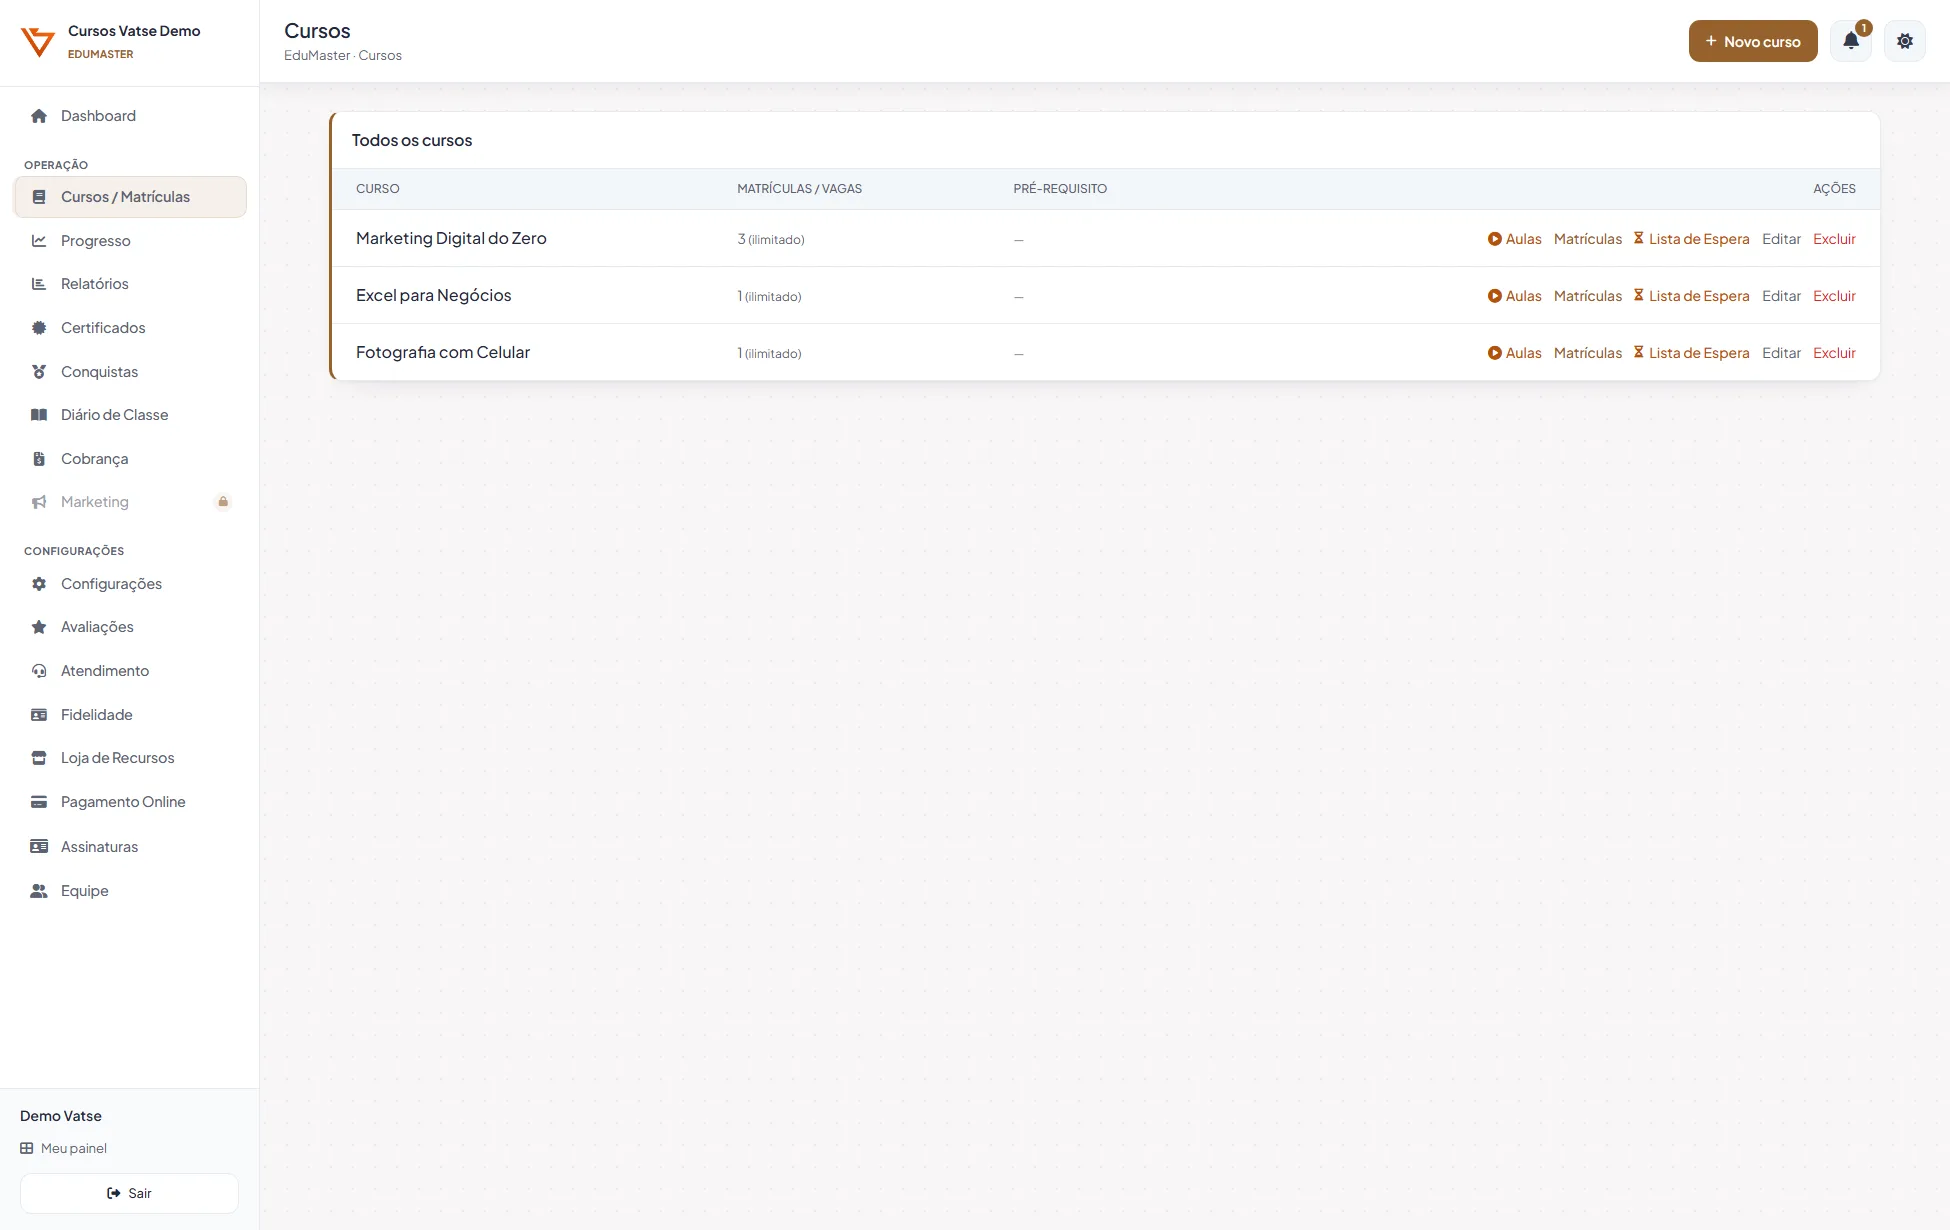The height and width of the screenshot is (1230, 1950).
Task: Click the "EduMaster · Cursos" breadcrumb text
Action: pos(343,56)
